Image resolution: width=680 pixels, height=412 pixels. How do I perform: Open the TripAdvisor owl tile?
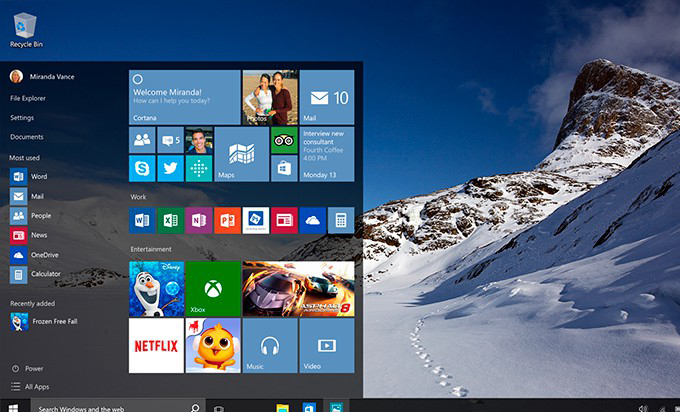coord(284,140)
